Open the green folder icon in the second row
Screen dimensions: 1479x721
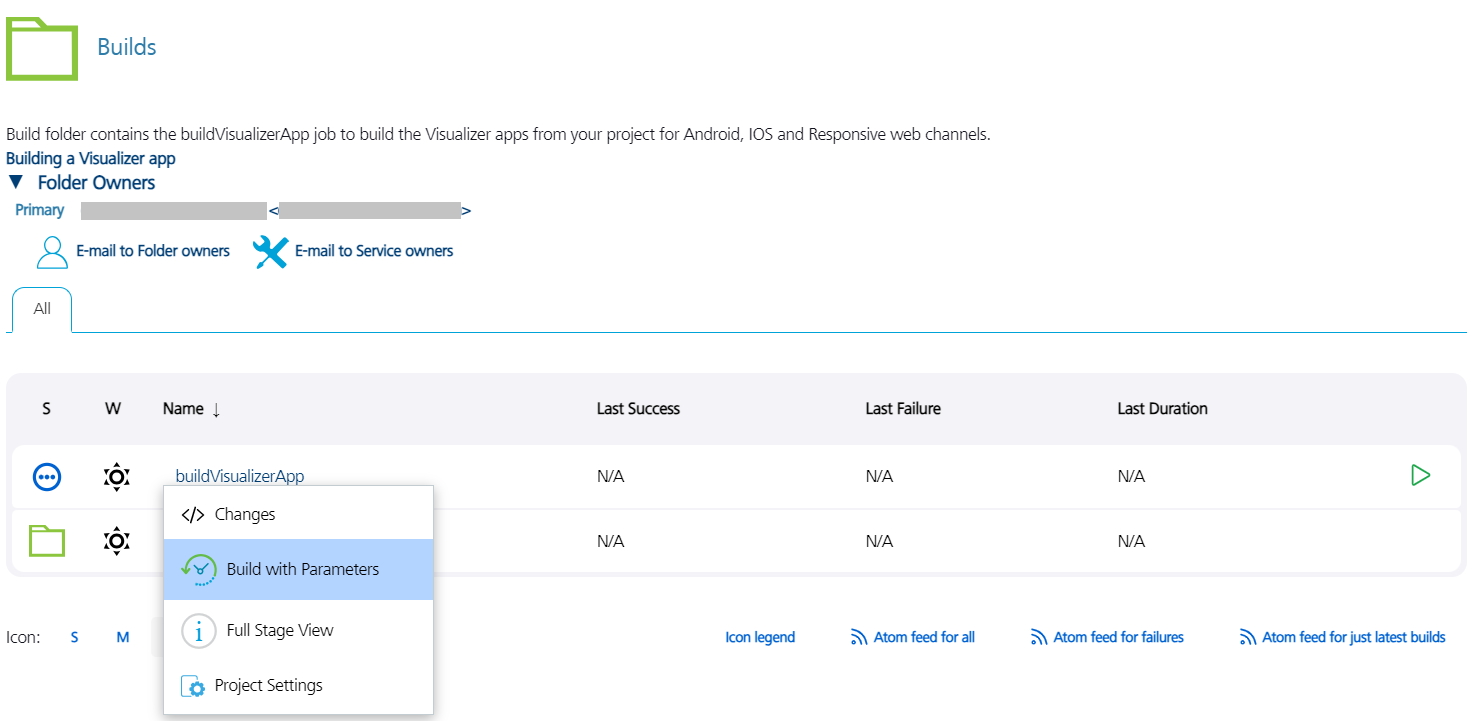coord(46,540)
